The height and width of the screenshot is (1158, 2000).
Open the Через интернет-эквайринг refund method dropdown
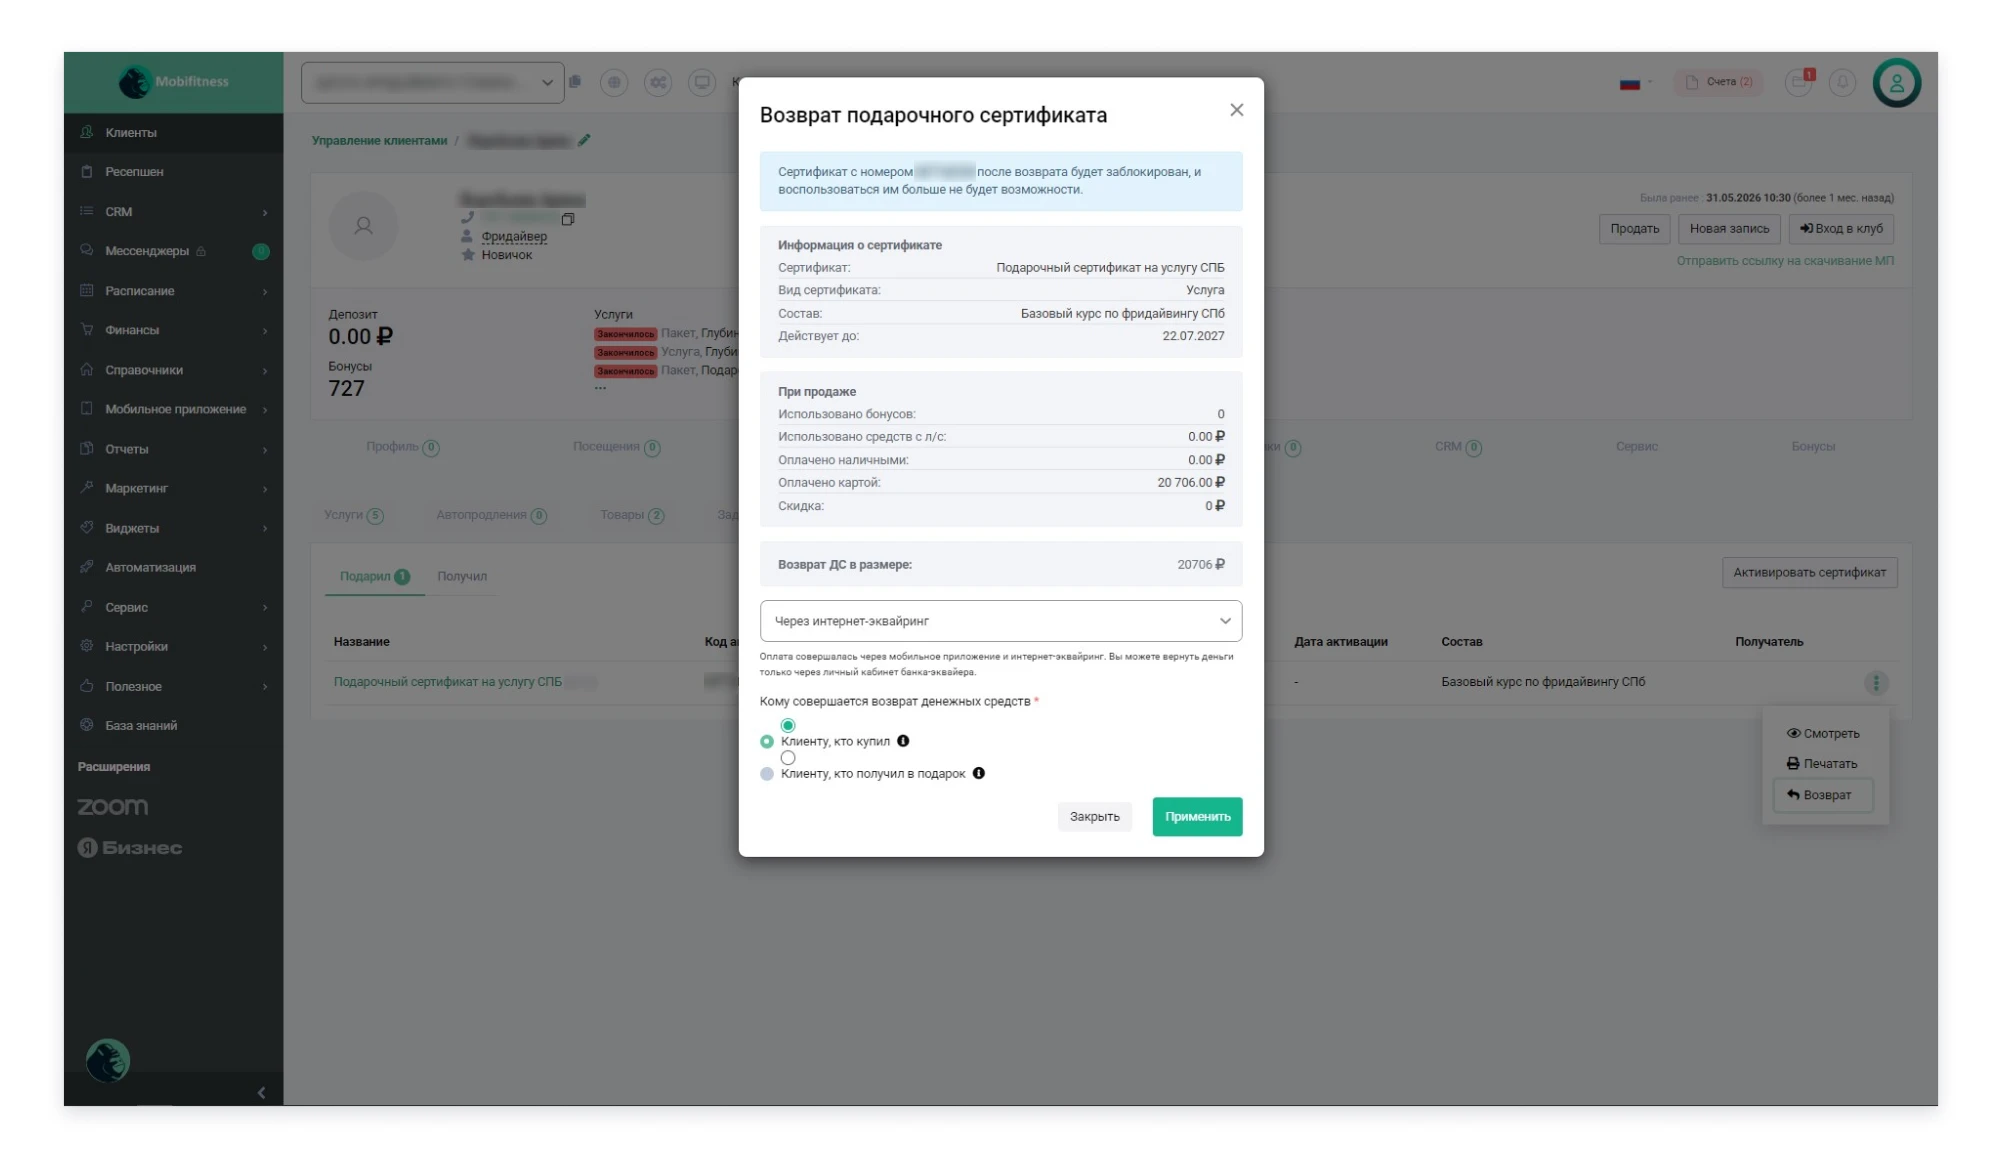pos(1000,621)
